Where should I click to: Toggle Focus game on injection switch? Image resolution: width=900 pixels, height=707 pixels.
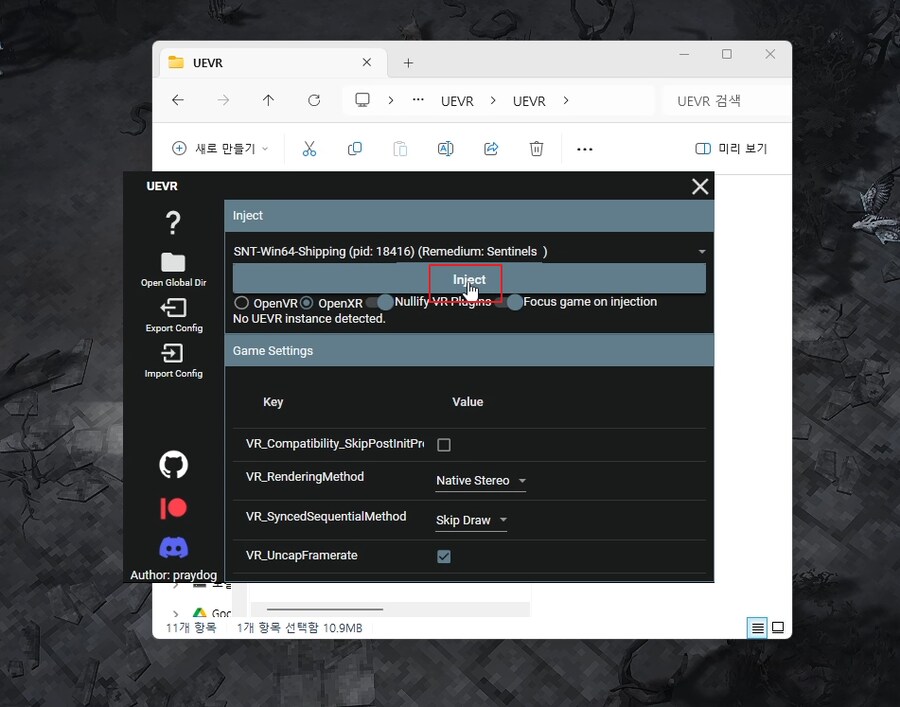(x=508, y=302)
